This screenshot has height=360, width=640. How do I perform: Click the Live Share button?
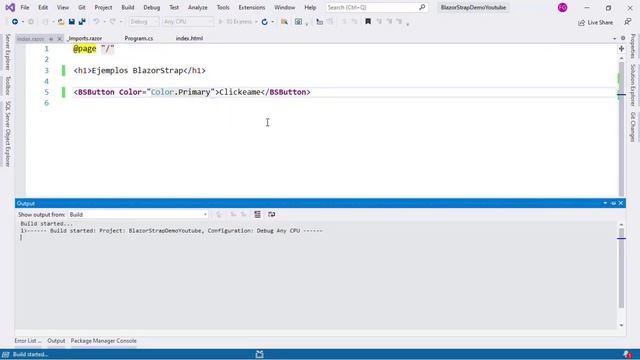(596, 22)
